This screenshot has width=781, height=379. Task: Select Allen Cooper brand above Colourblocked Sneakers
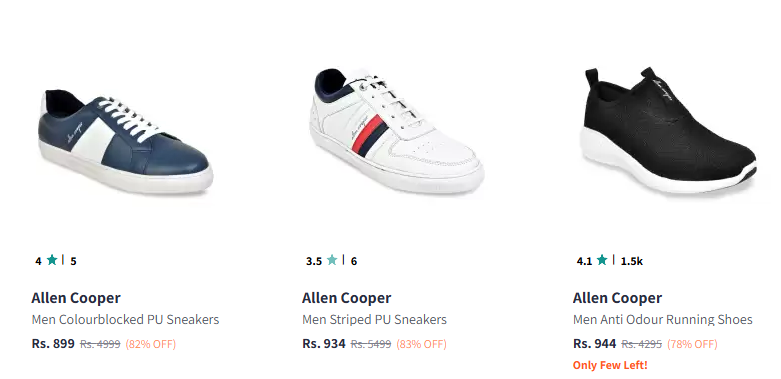76,298
